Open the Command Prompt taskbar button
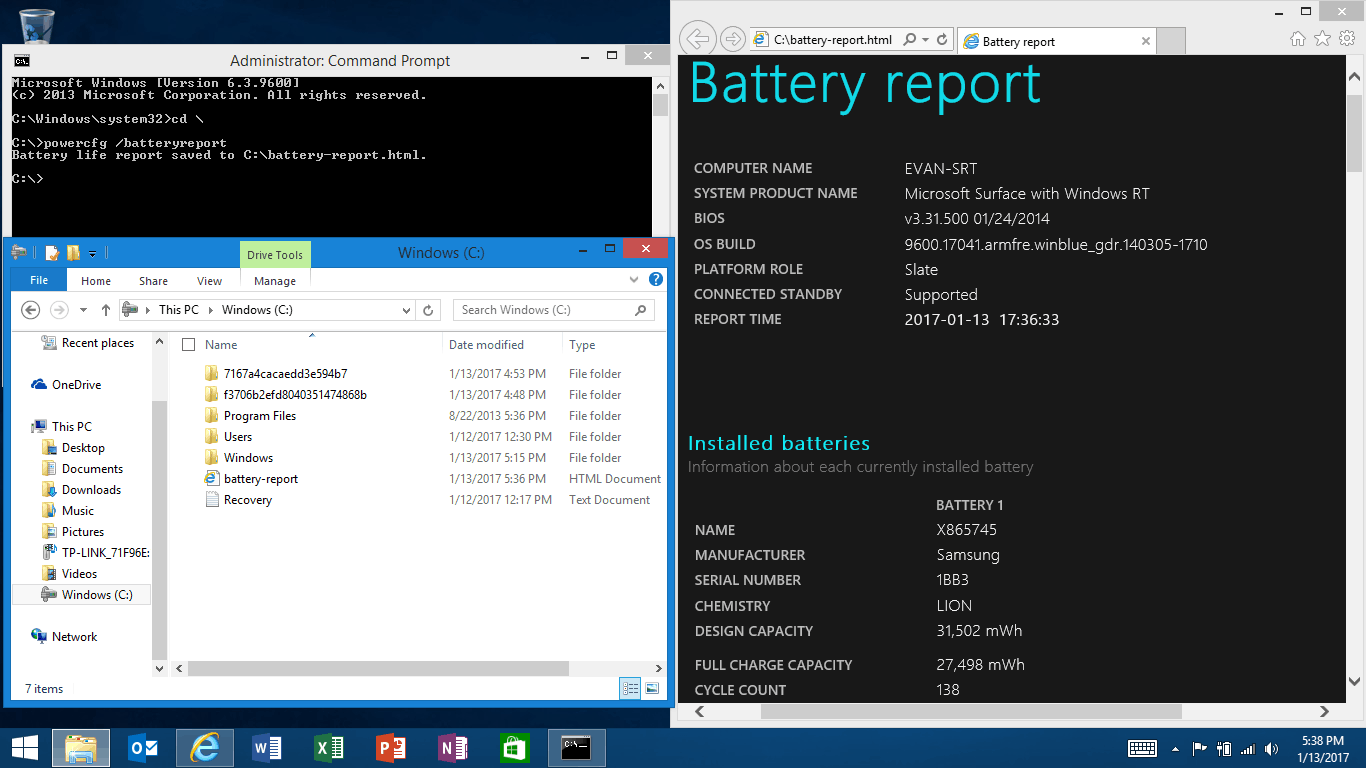The height and width of the screenshot is (768, 1366). click(576, 748)
